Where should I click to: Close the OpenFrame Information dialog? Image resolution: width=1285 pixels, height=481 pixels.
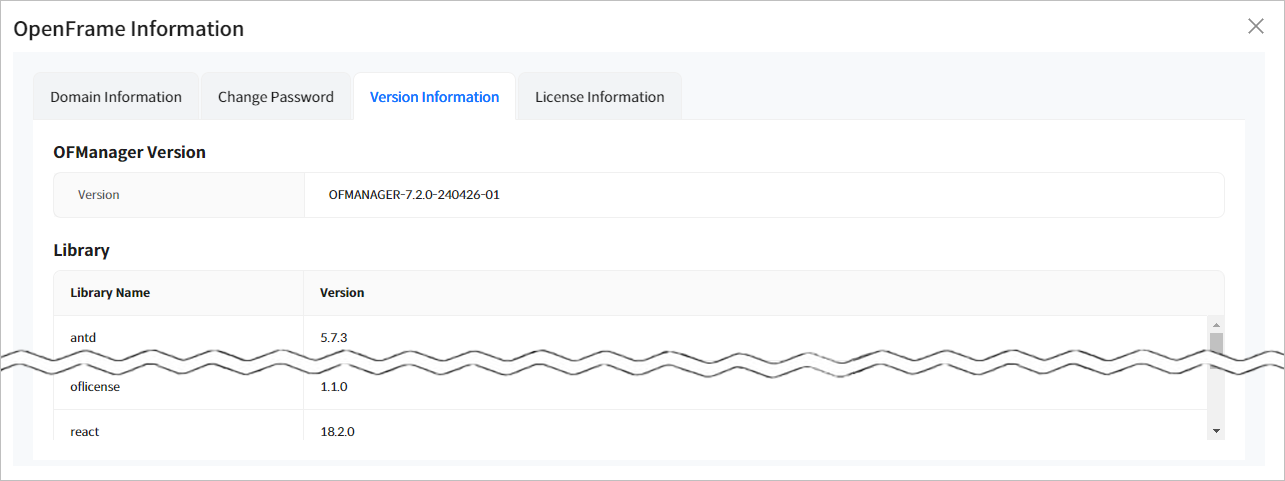click(1255, 27)
